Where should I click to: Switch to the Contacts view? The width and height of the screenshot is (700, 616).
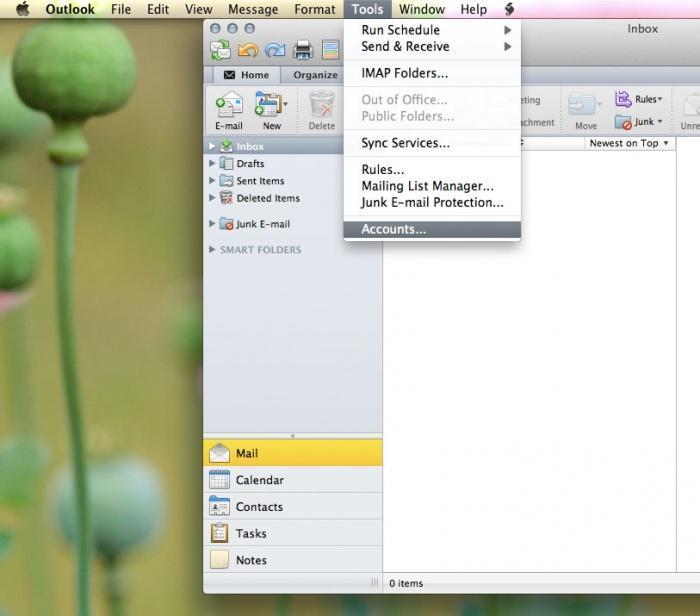click(x=259, y=507)
